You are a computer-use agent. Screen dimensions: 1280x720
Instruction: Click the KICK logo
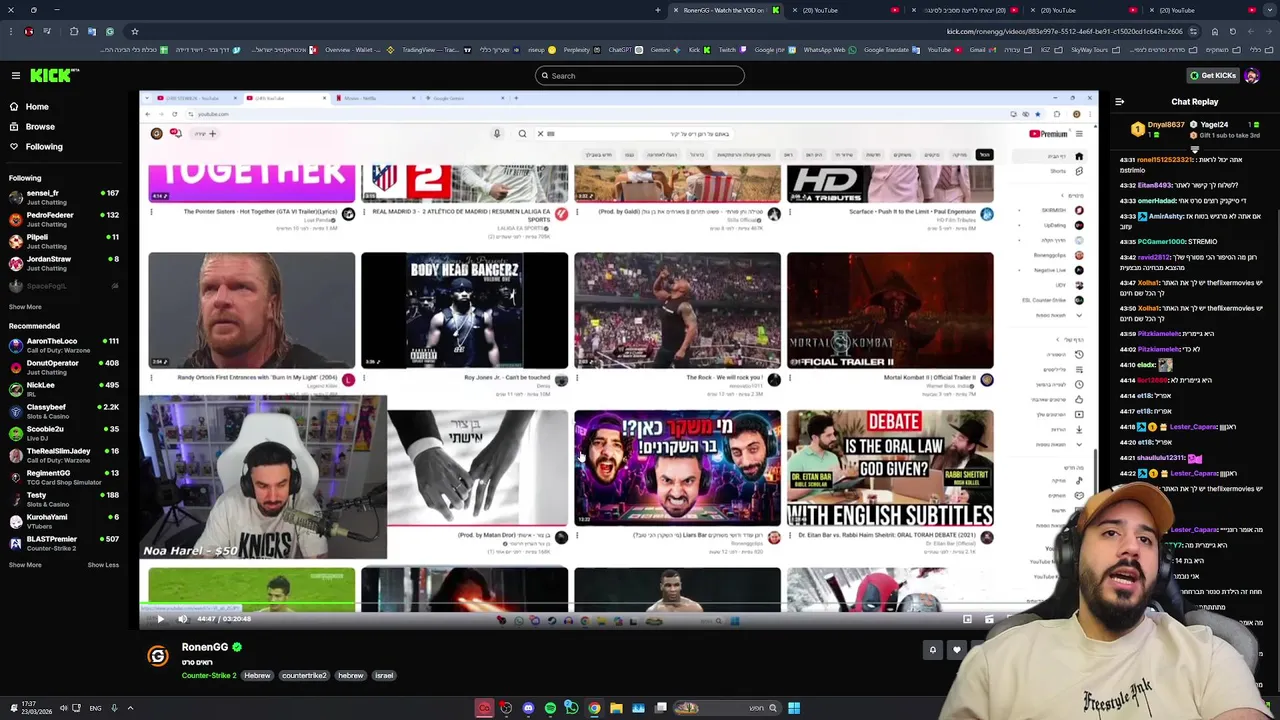pyautogui.click(x=52, y=75)
